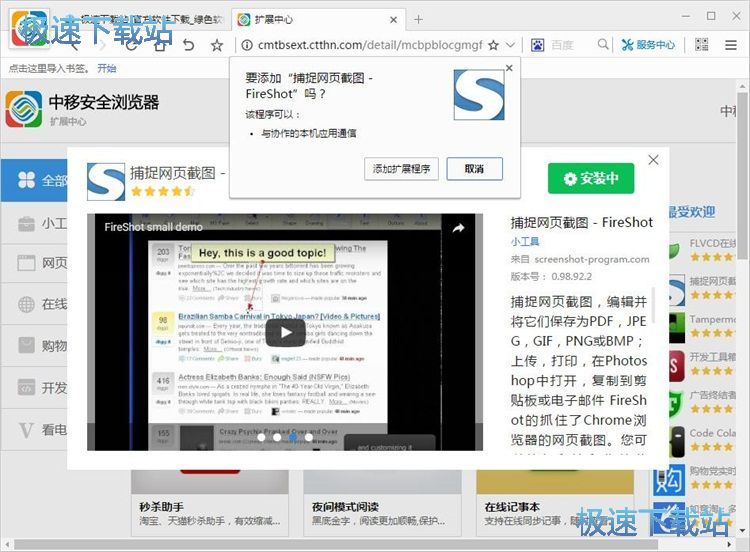Click the magnifier search icon
This screenshot has height=552, width=750.
tap(603, 44)
